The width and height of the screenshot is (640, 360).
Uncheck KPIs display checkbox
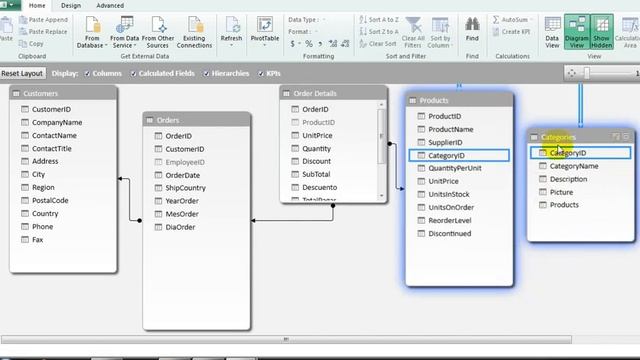click(x=261, y=73)
